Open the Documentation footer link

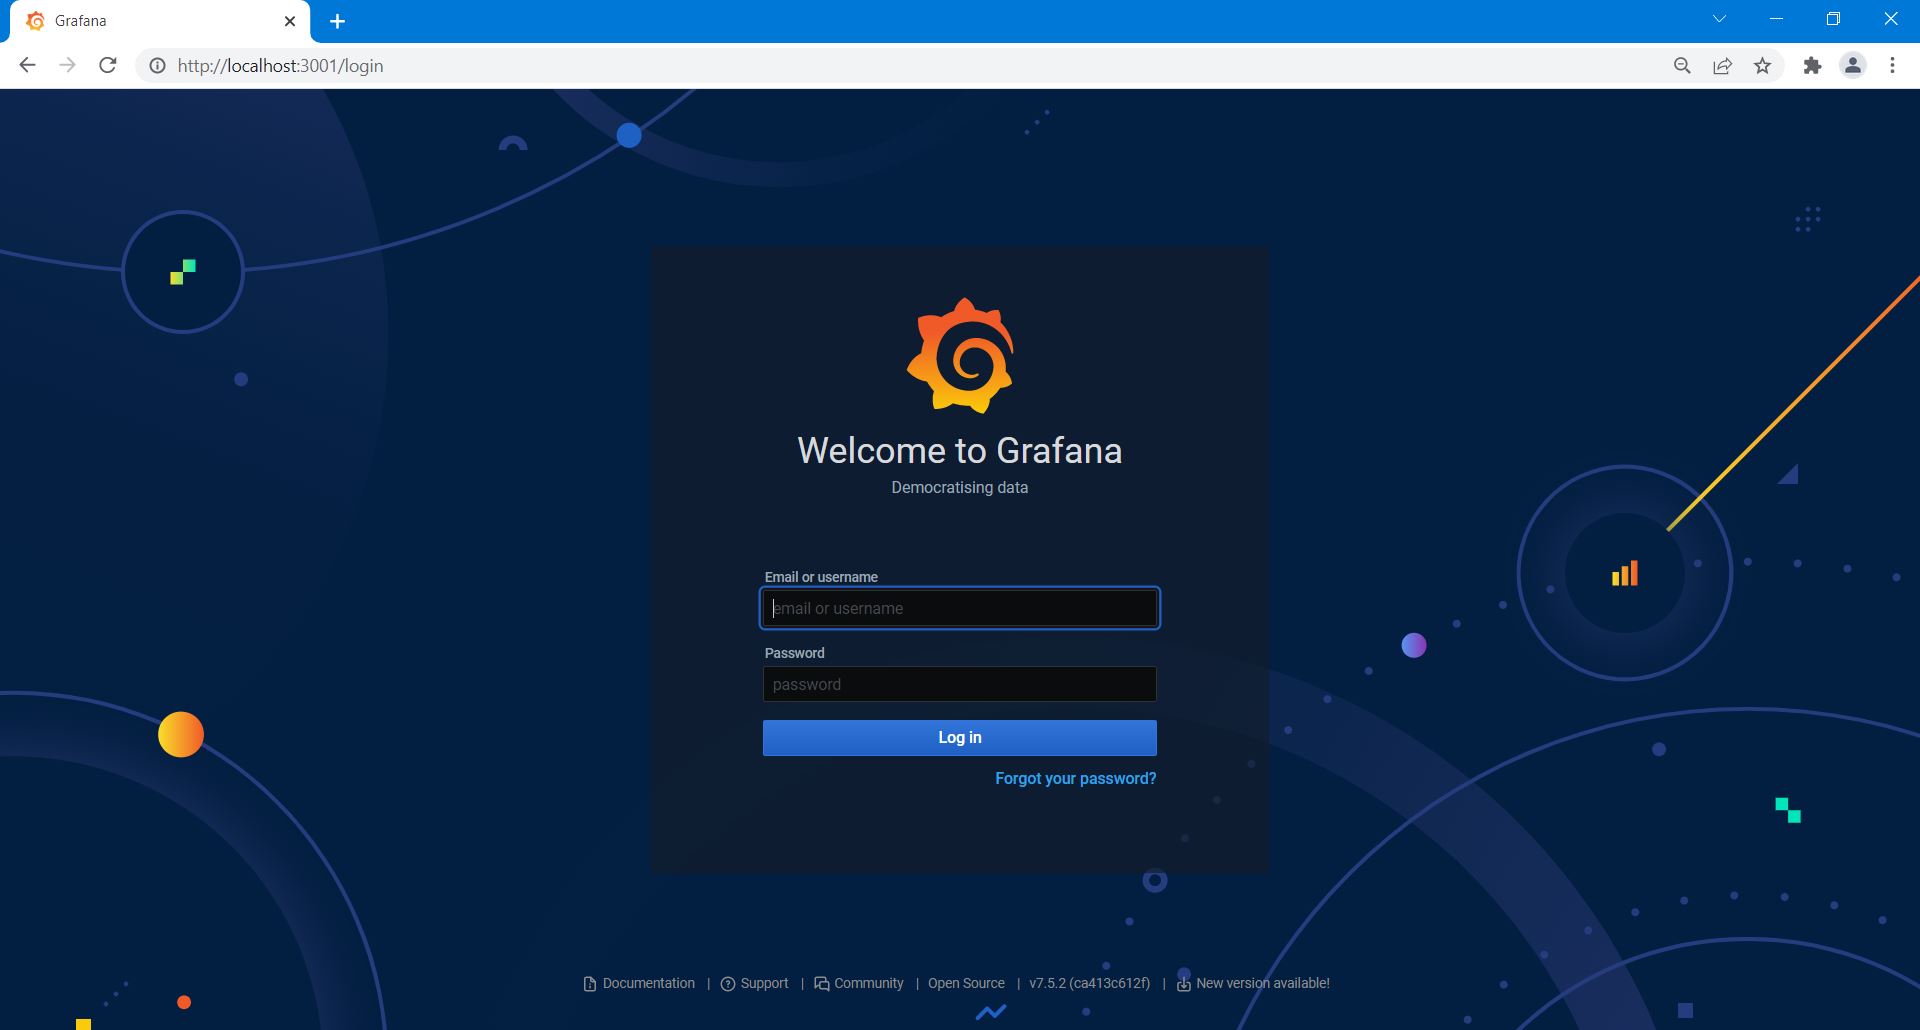647,983
